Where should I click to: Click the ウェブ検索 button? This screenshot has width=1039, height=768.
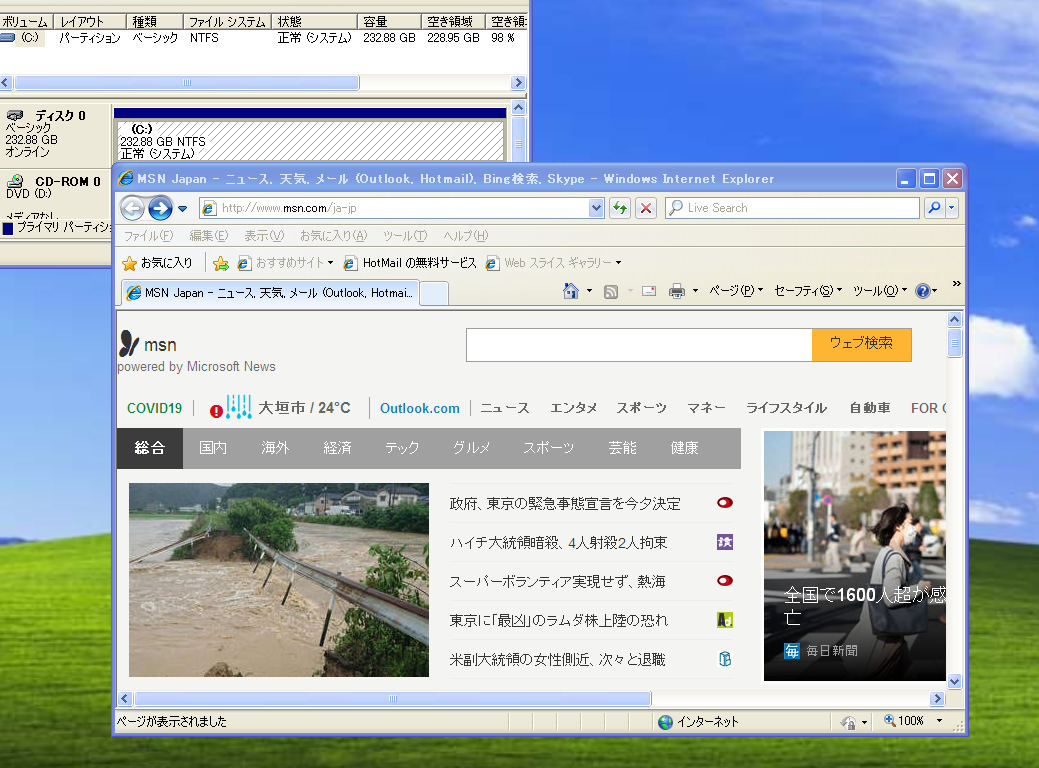[861, 345]
